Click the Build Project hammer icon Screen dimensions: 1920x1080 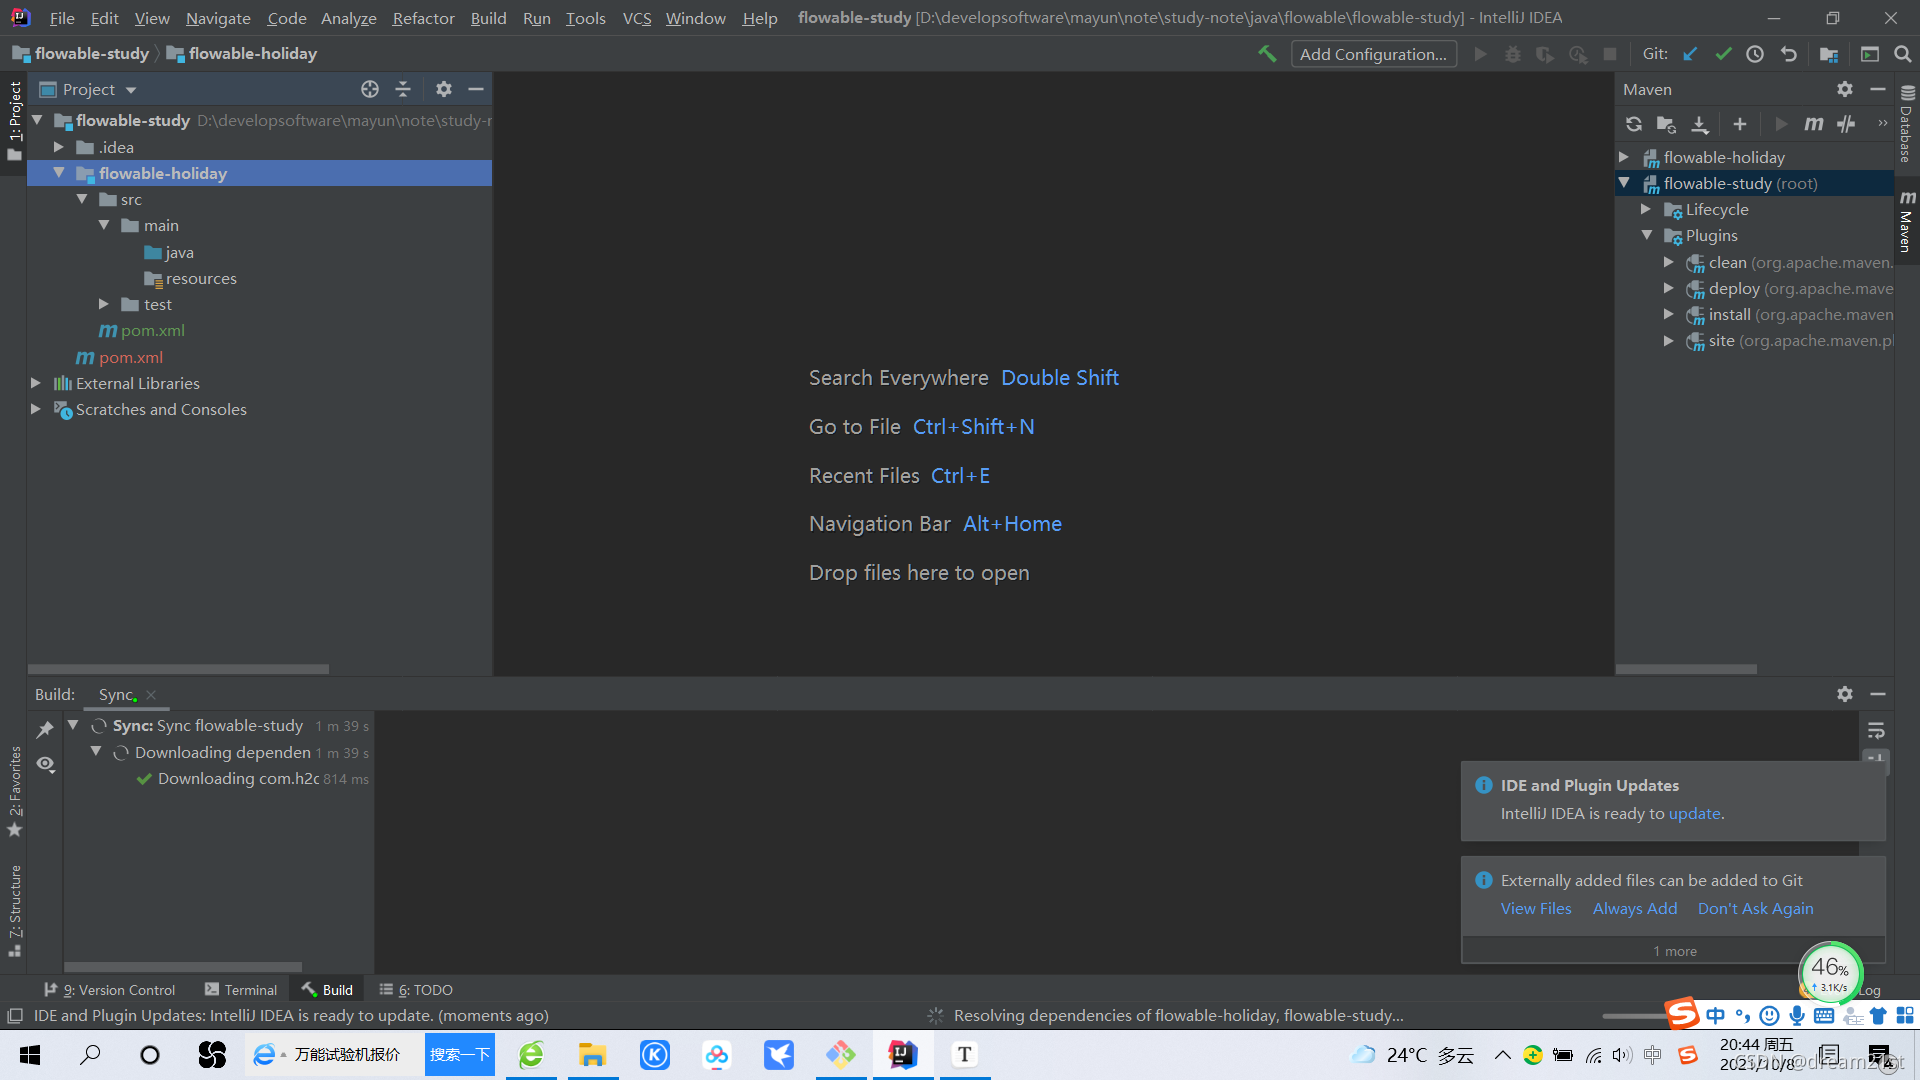click(1267, 54)
